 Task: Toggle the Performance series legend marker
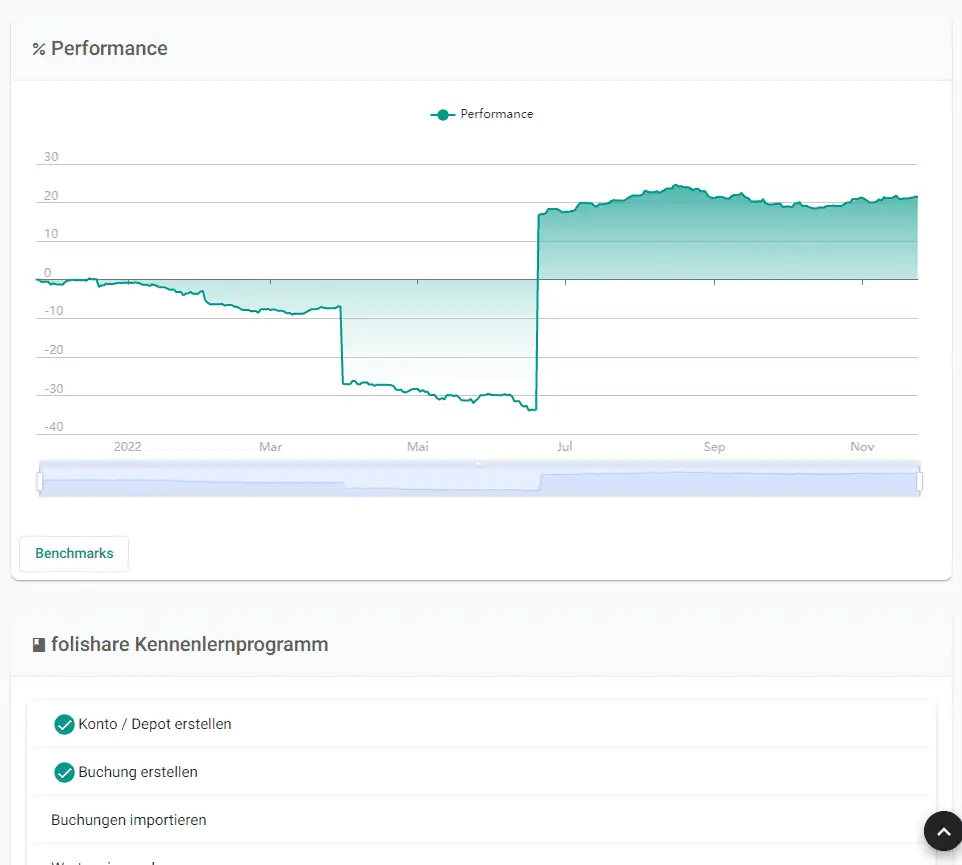click(442, 115)
